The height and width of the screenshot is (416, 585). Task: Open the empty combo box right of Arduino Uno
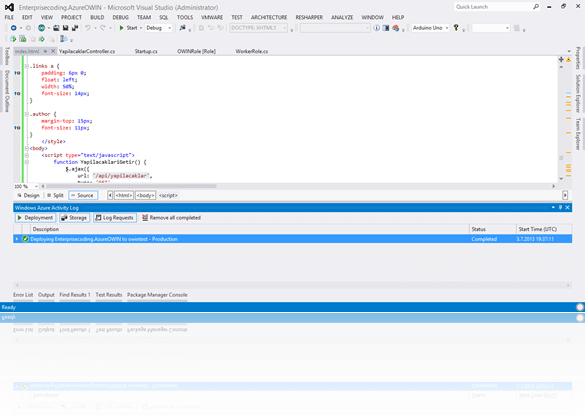tap(490, 28)
